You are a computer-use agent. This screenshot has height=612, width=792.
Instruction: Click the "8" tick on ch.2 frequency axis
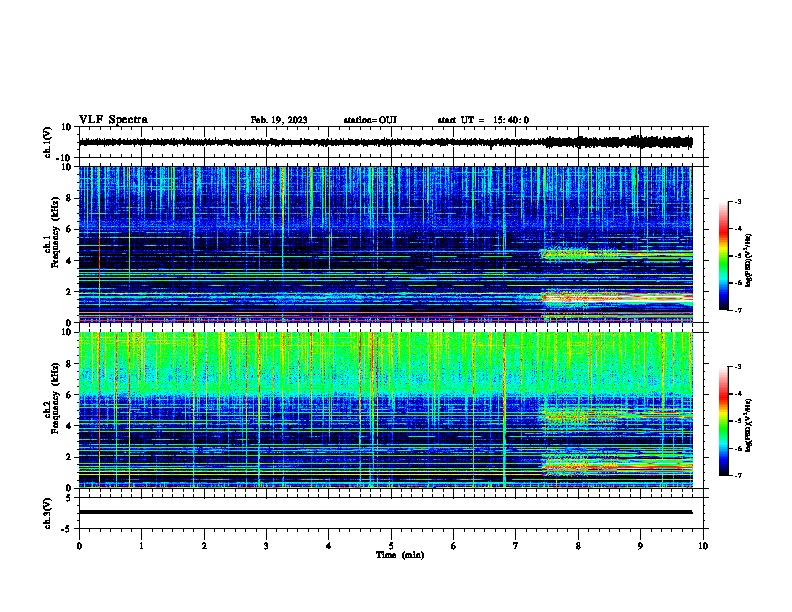click(69, 364)
